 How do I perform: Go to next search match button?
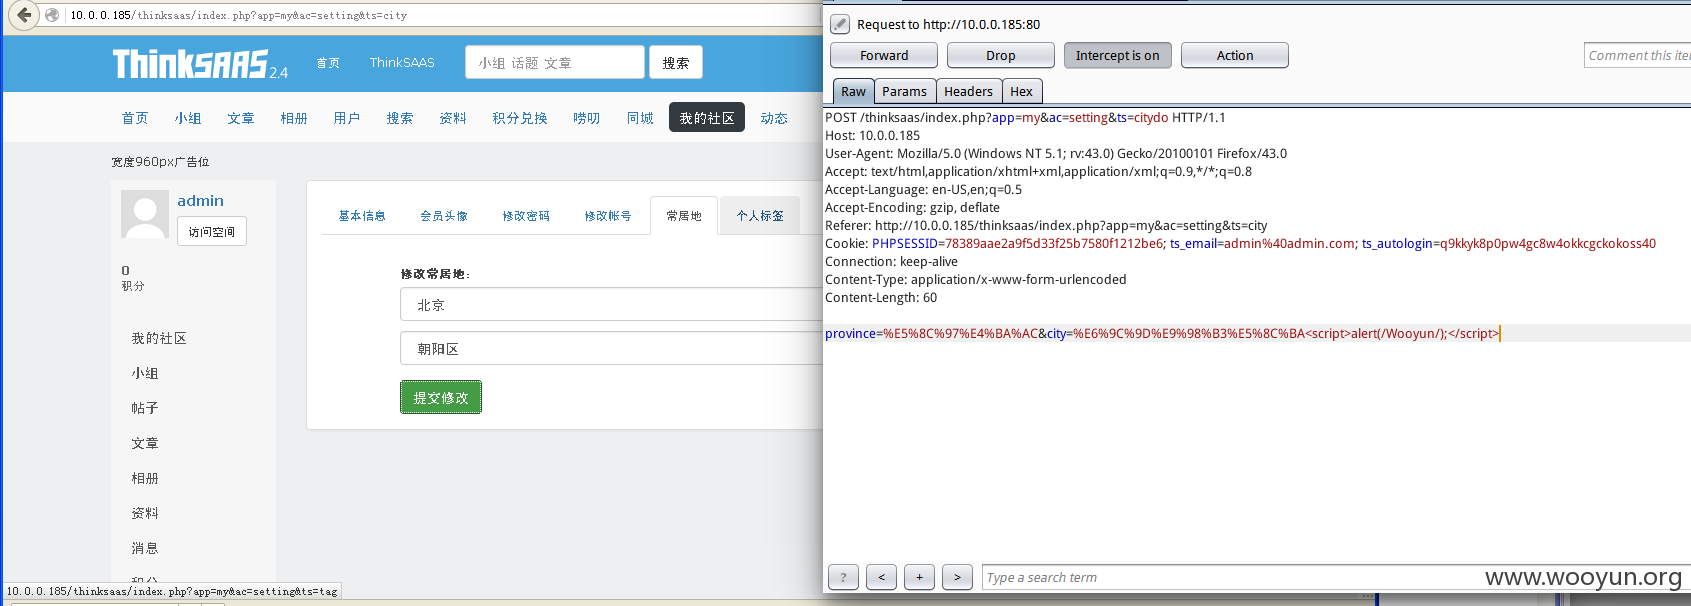[957, 577]
